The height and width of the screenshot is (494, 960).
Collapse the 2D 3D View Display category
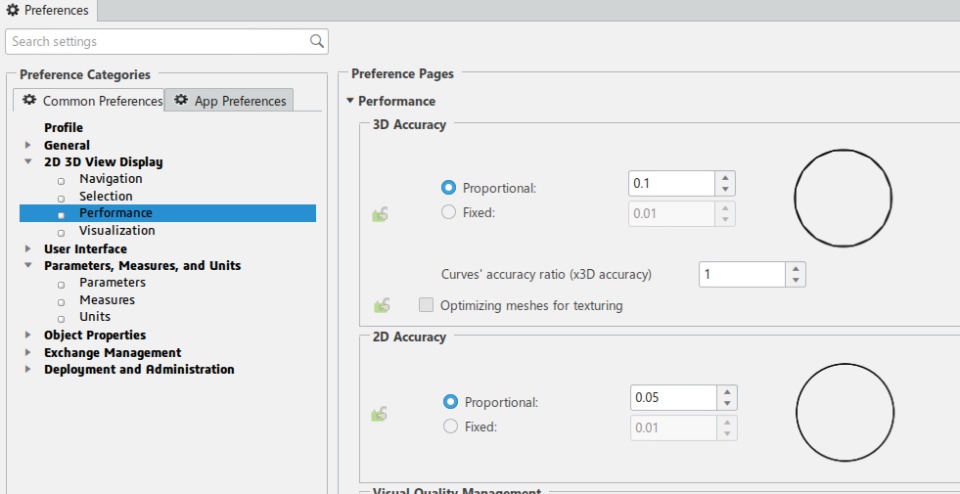tap(29, 162)
